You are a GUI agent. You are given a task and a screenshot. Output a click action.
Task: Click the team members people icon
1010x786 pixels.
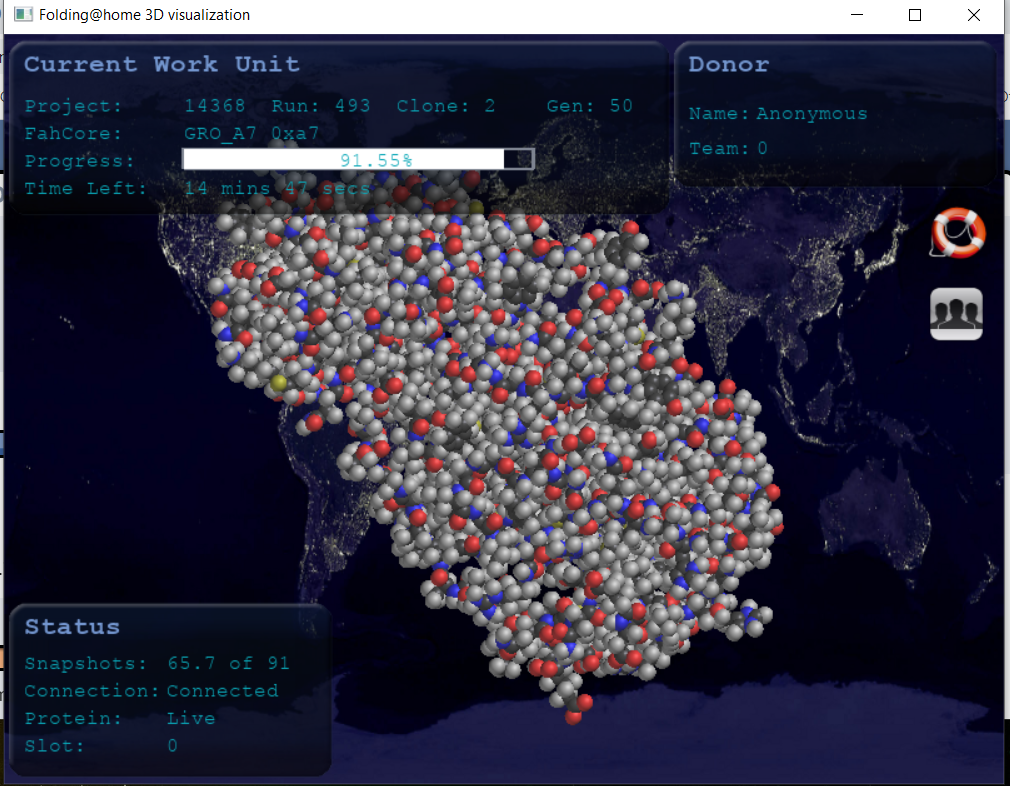pyautogui.click(x=956, y=313)
